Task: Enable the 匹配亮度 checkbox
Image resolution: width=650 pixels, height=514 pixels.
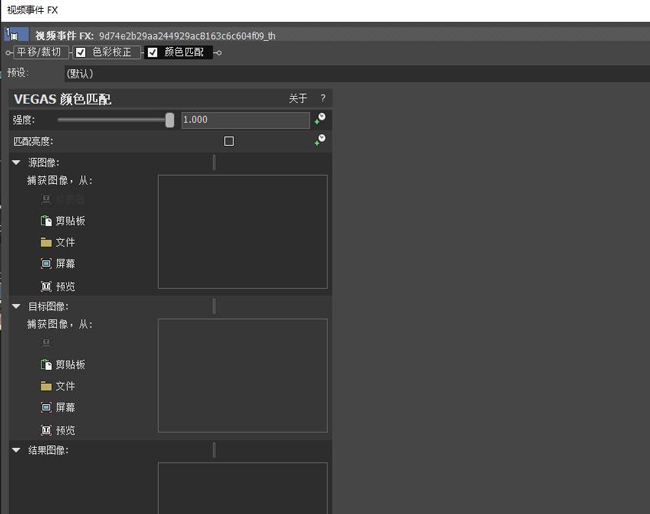Action: [229, 141]
